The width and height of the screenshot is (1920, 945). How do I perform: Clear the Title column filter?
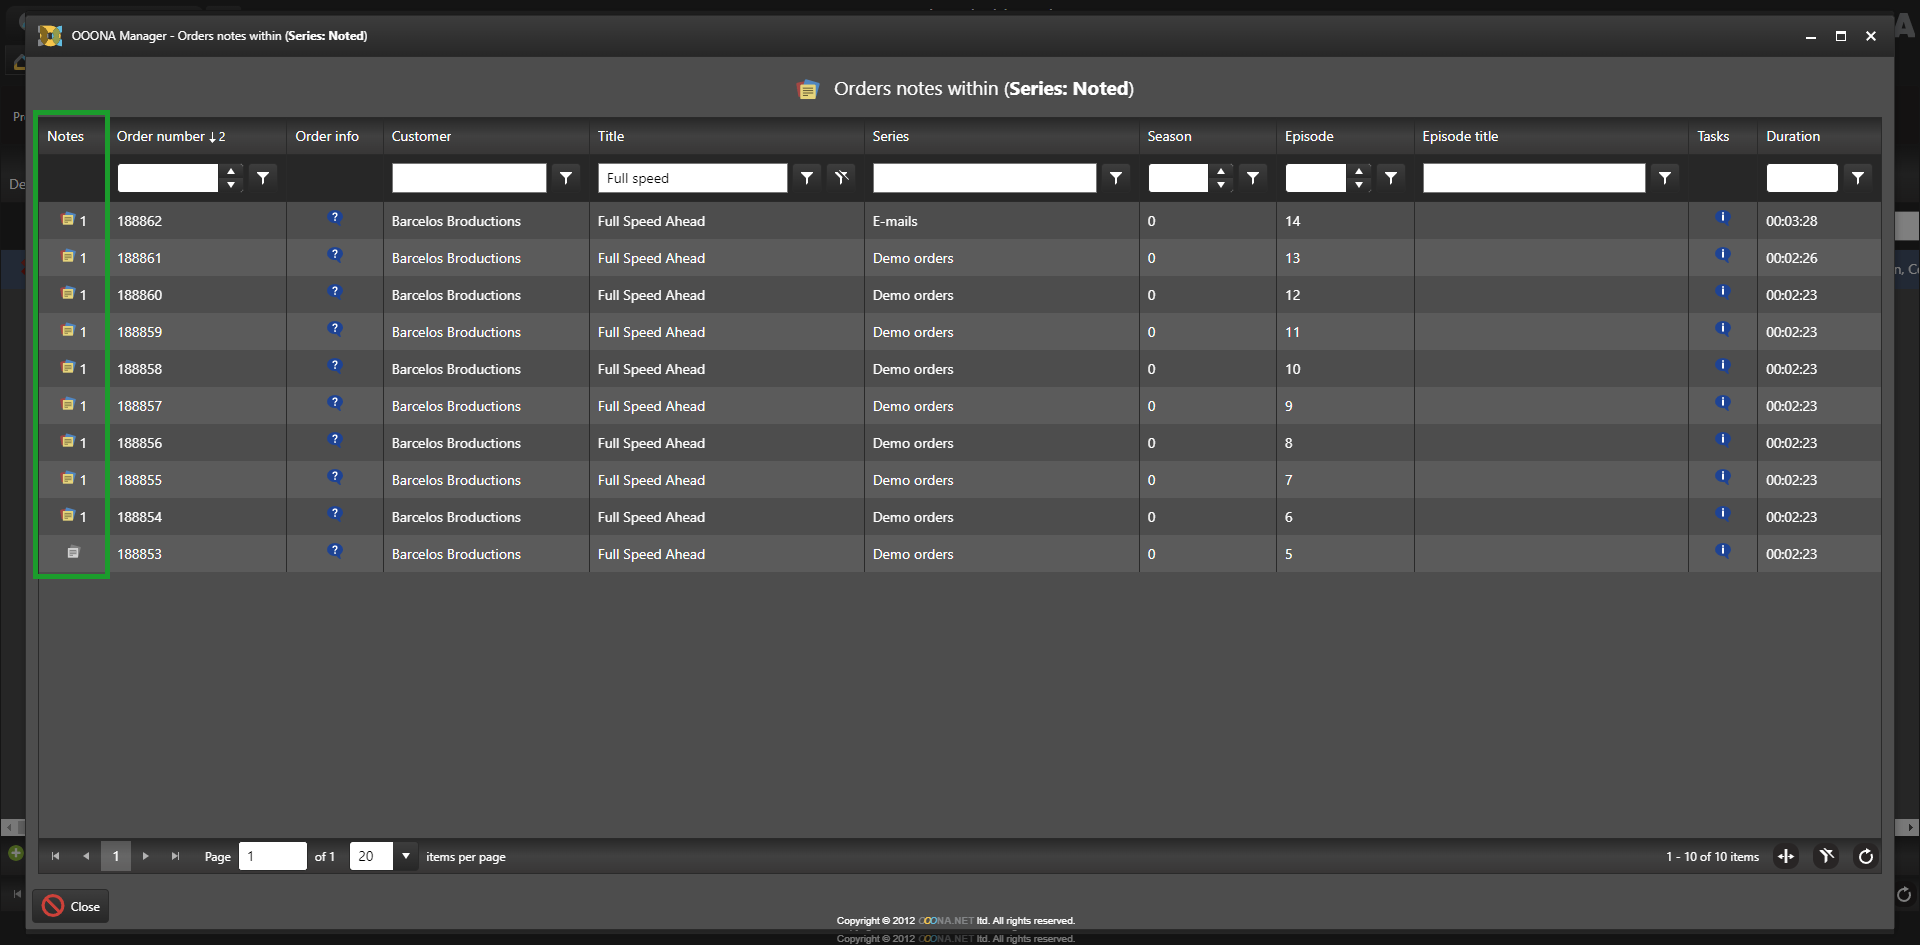click(x=842, y=178)
